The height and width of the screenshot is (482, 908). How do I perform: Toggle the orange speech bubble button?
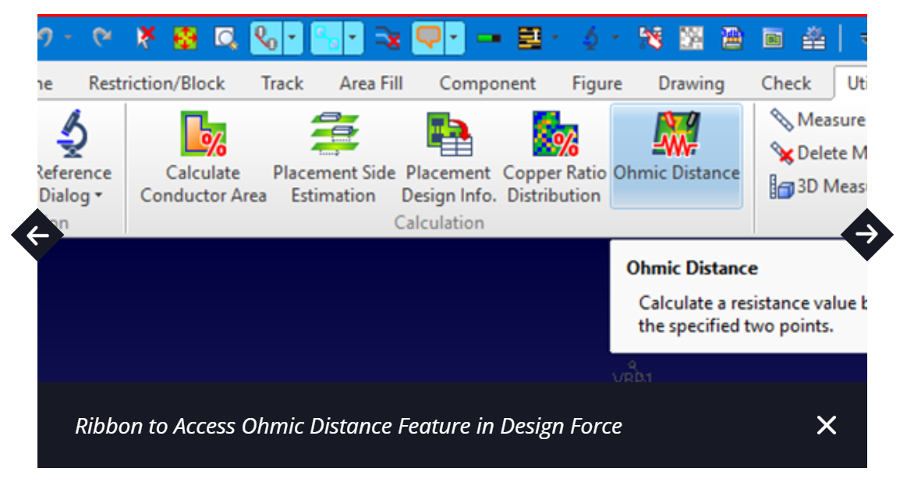[x=427, y=39]
